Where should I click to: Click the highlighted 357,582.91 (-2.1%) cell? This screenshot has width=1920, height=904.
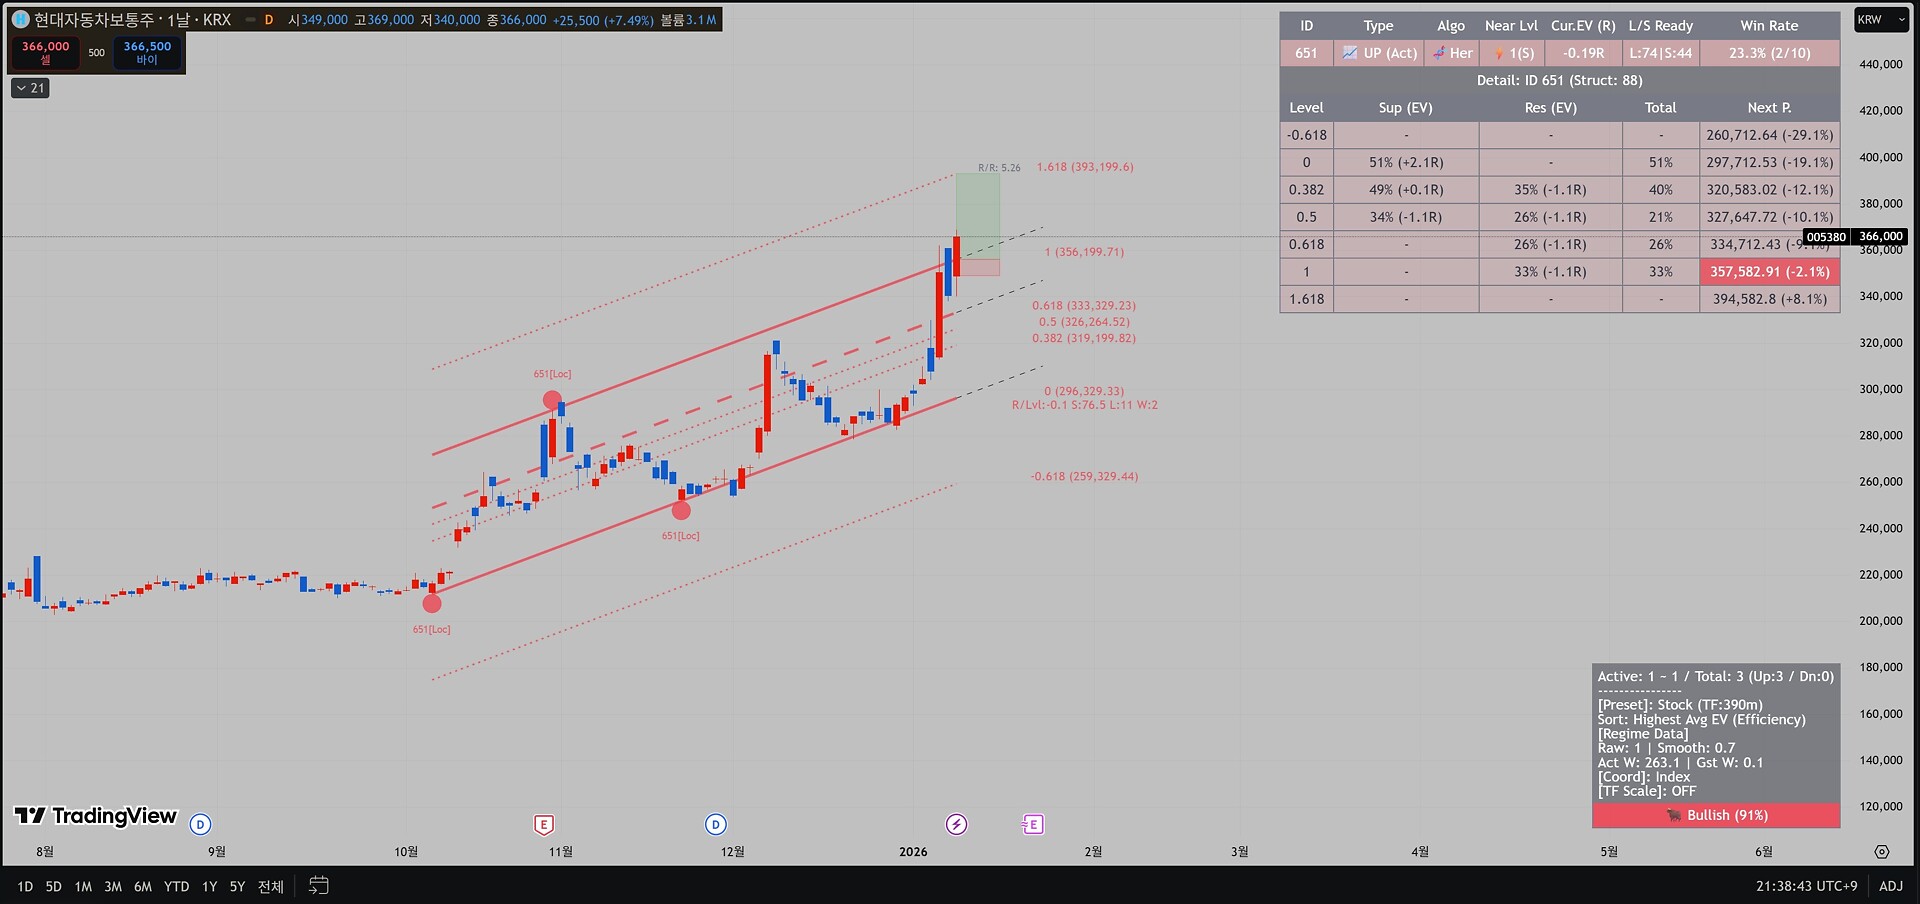tap(1770, 272)
